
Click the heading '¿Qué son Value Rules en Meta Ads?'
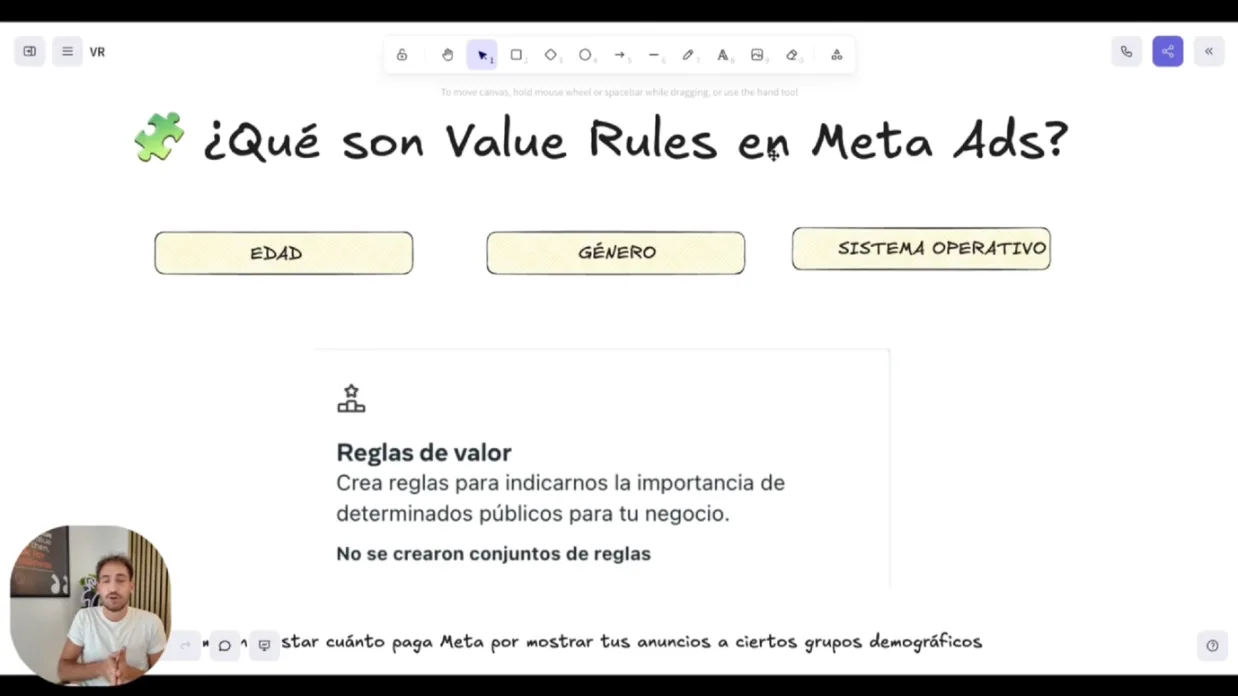[x=636, y=140]
